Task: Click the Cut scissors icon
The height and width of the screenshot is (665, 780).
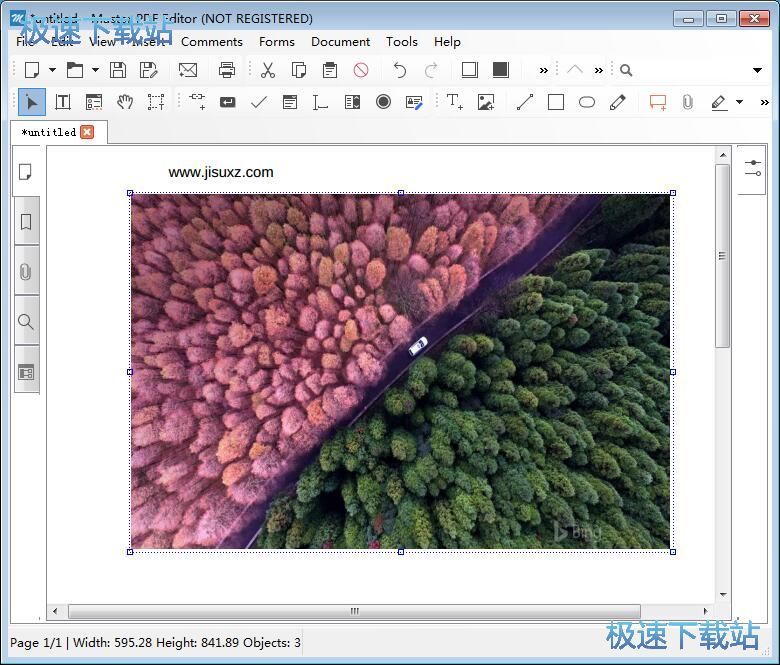Action: 268,70
